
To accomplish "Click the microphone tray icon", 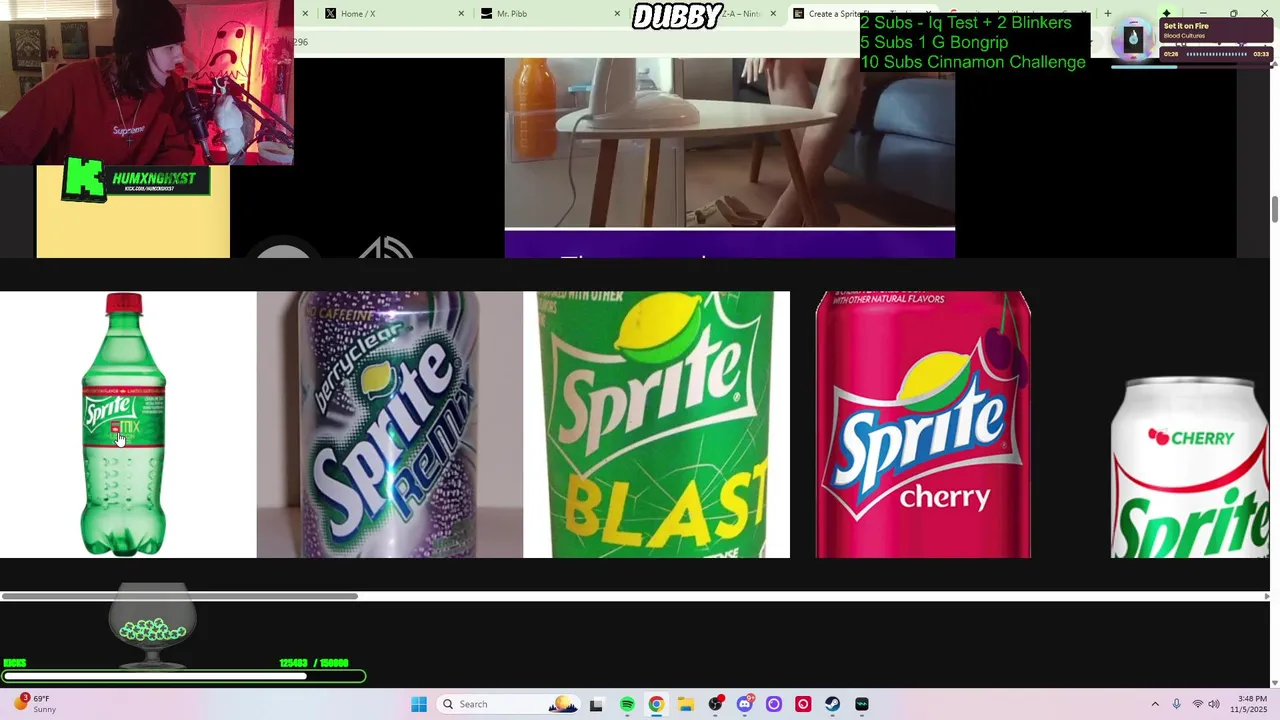I will point(1176,704).
